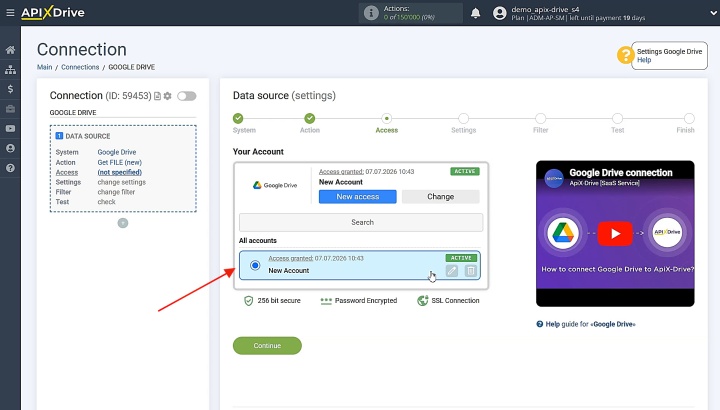
Task: Go to the Action step
Action: pos(310,124)
